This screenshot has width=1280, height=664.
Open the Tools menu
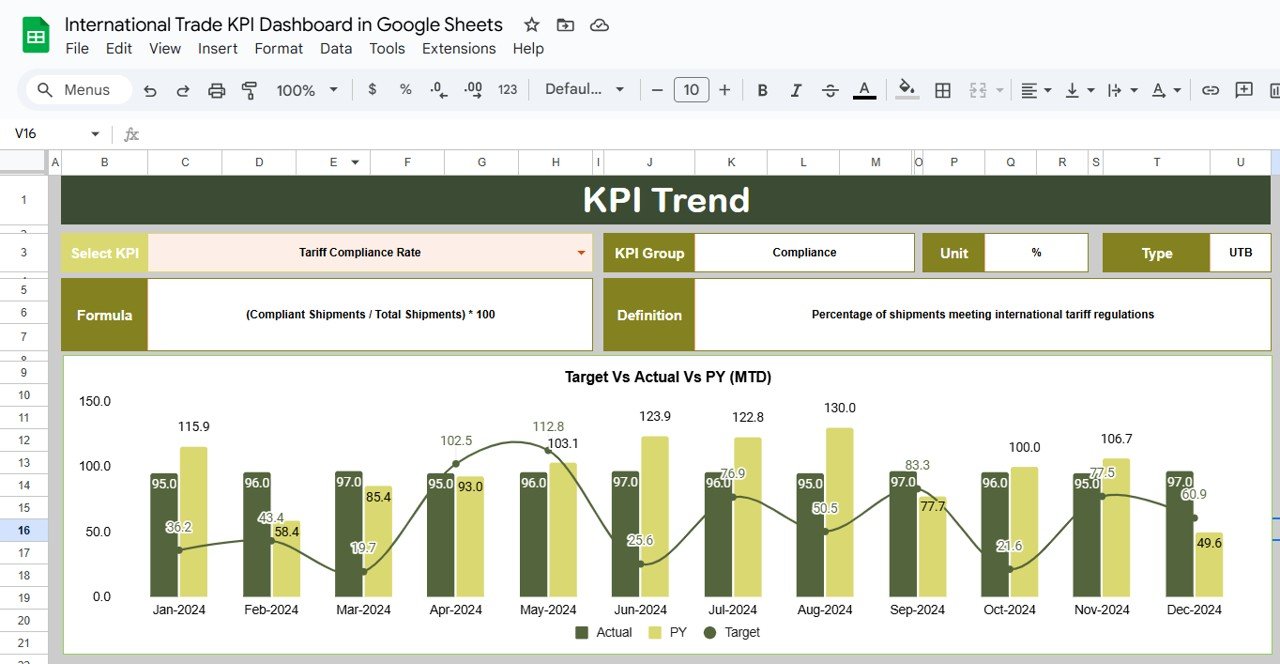[x=387, y=48]
